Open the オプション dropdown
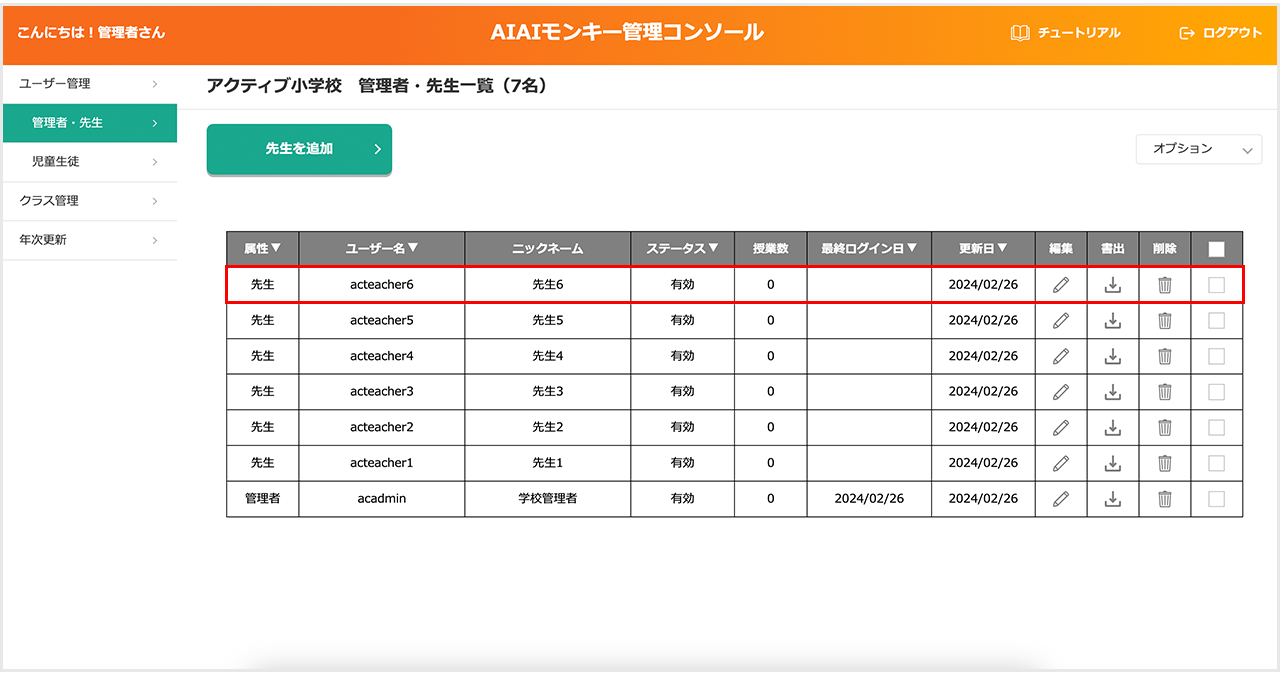The height and width of the screenshot is (675, 1280). pyautogui.click(x=1198, y=149)
